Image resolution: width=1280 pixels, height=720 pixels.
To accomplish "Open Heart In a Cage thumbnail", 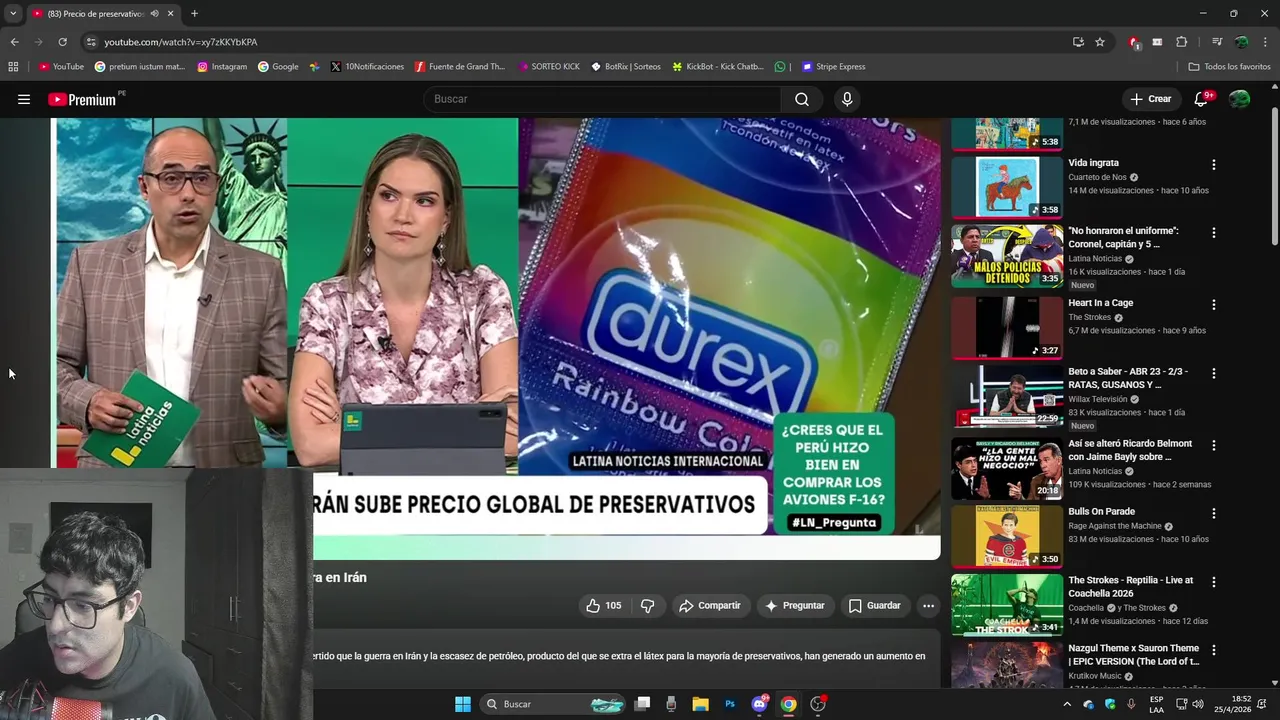I will tap(1007, 327).
